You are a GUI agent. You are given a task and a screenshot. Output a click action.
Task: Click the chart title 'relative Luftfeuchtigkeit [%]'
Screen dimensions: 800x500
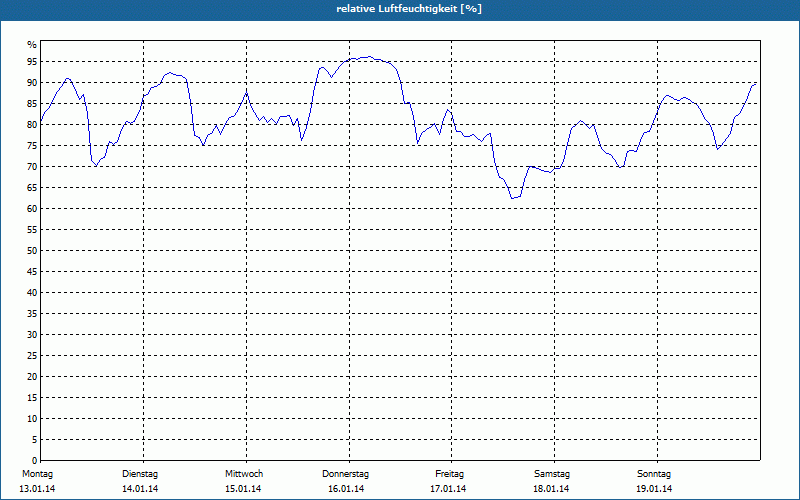[409, 9]
